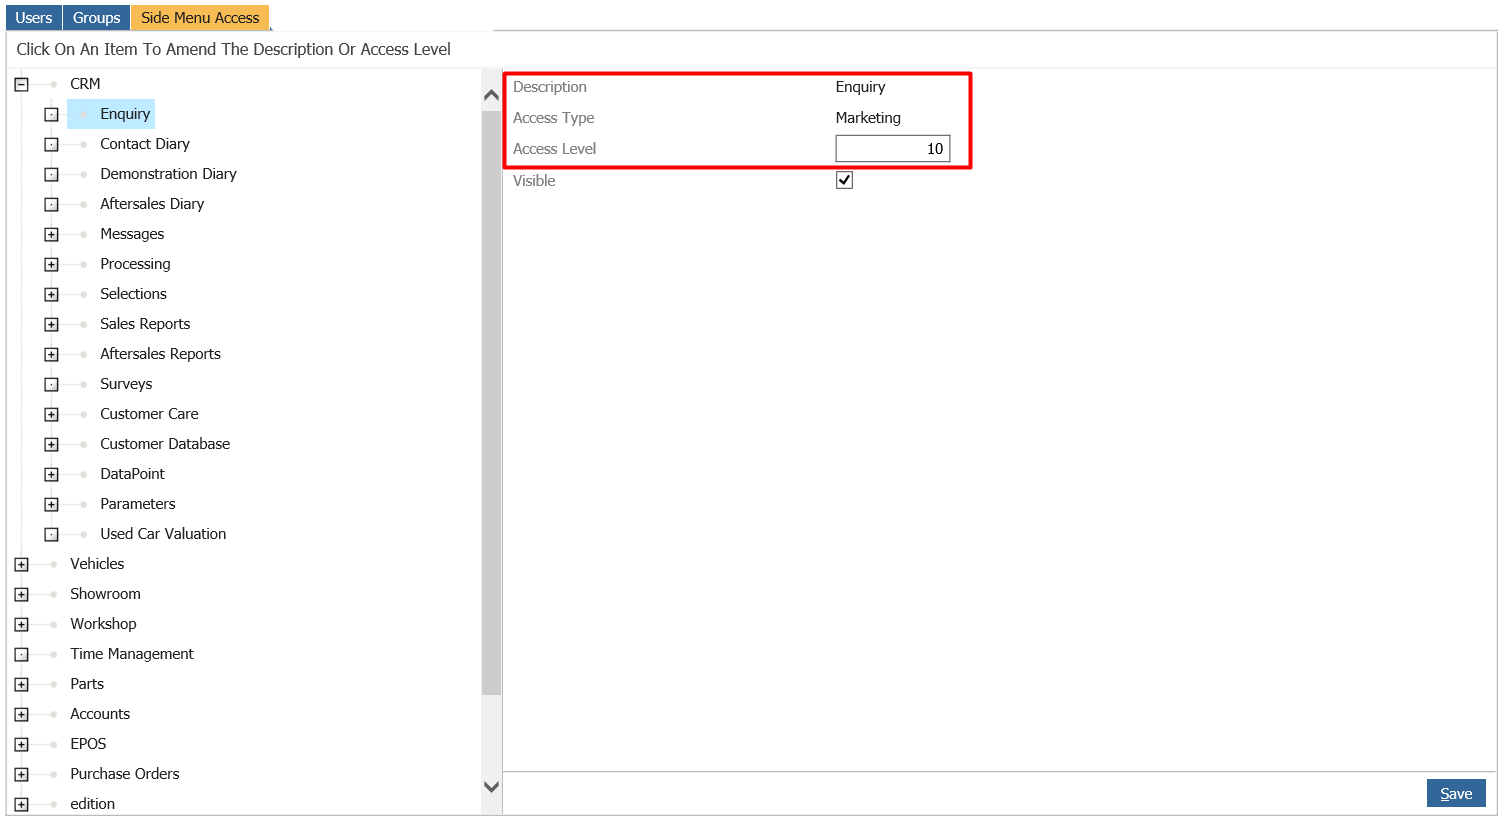This screenshot has height=818, width=1503.
Task: Click the scrollbar down arrow
Action: 491,786
